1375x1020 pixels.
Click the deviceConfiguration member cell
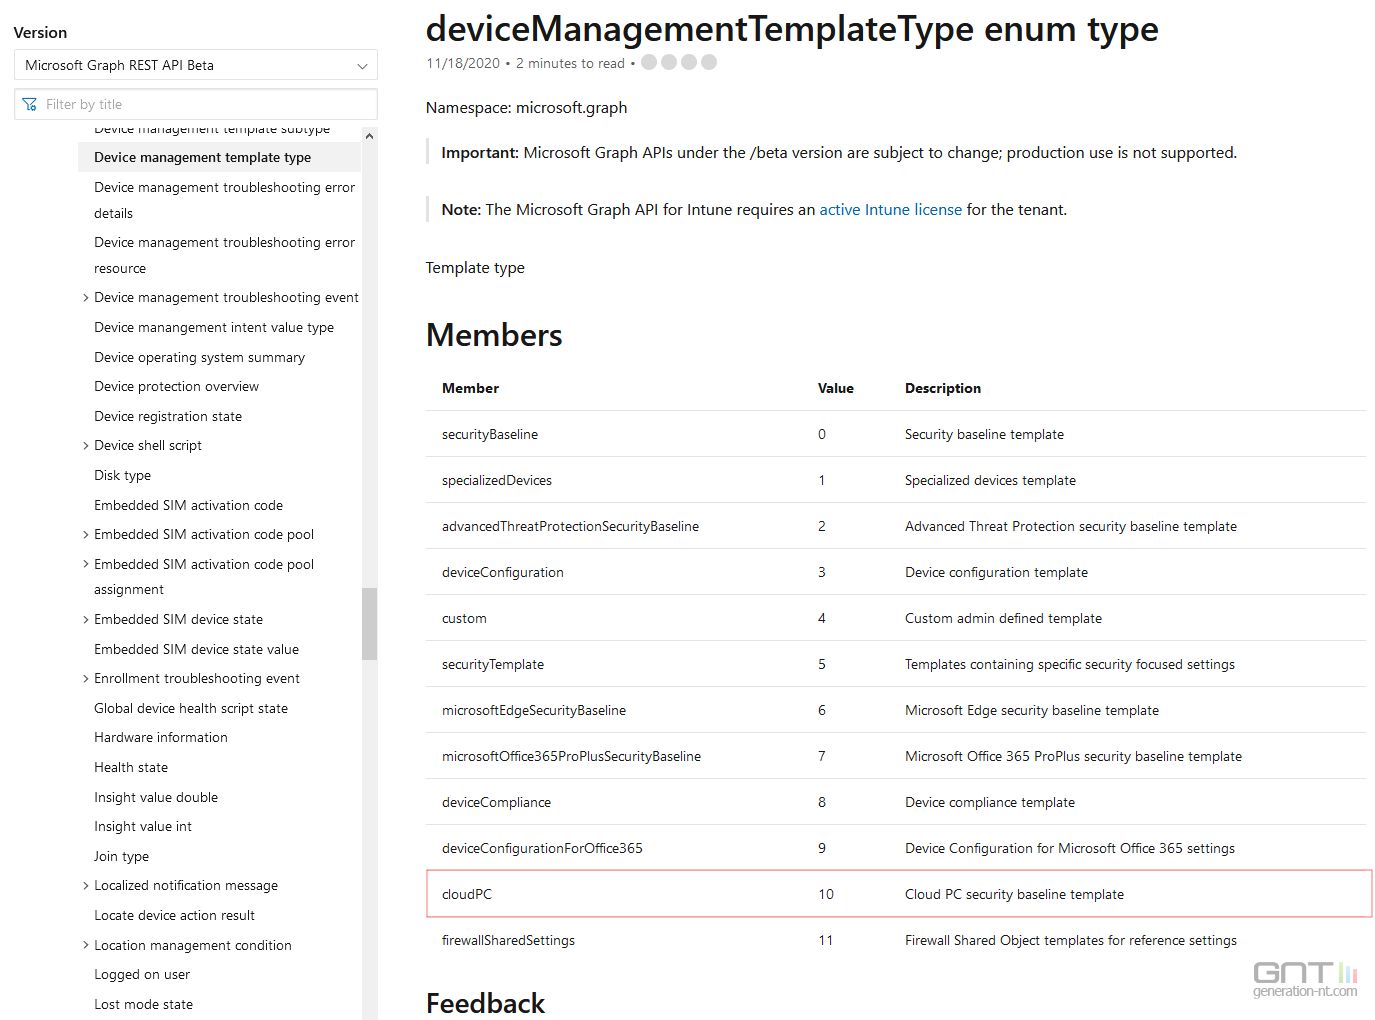(503, 572)
